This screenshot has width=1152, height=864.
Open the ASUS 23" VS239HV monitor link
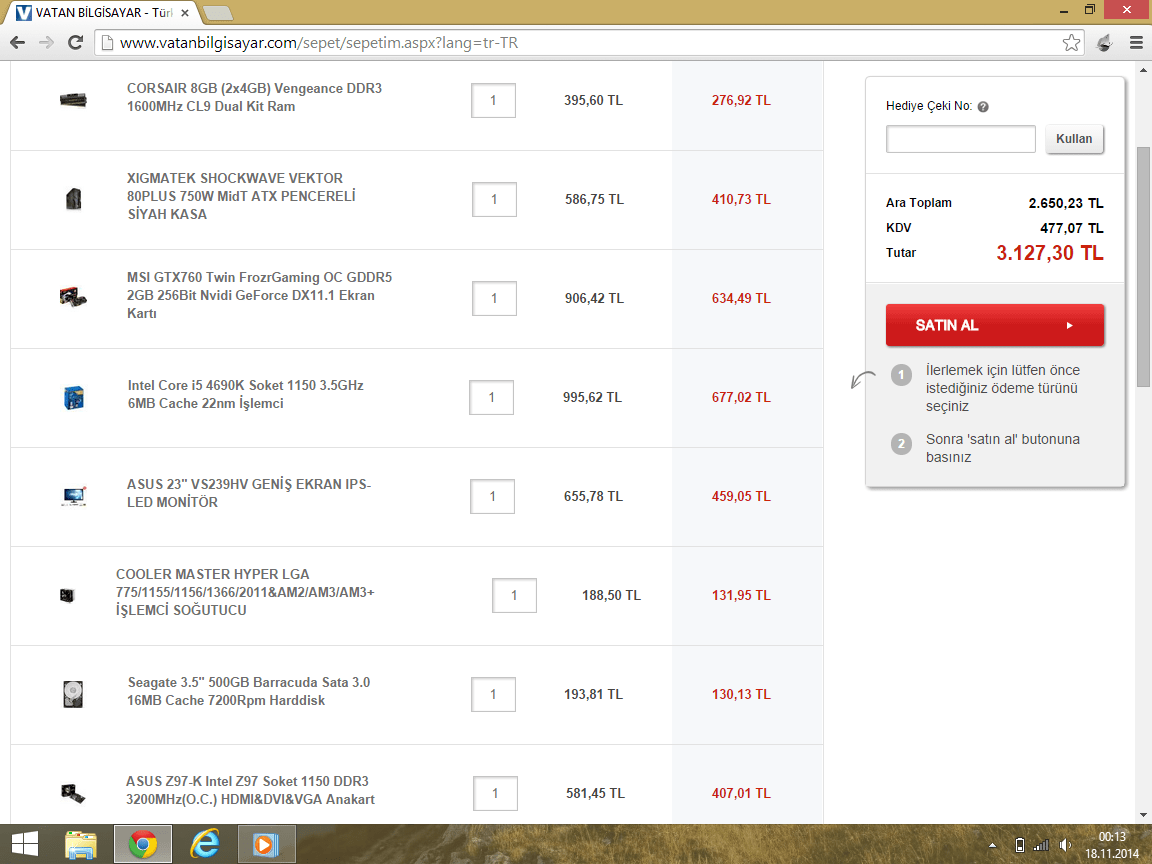pyautogui.click(x=248, y=493)
